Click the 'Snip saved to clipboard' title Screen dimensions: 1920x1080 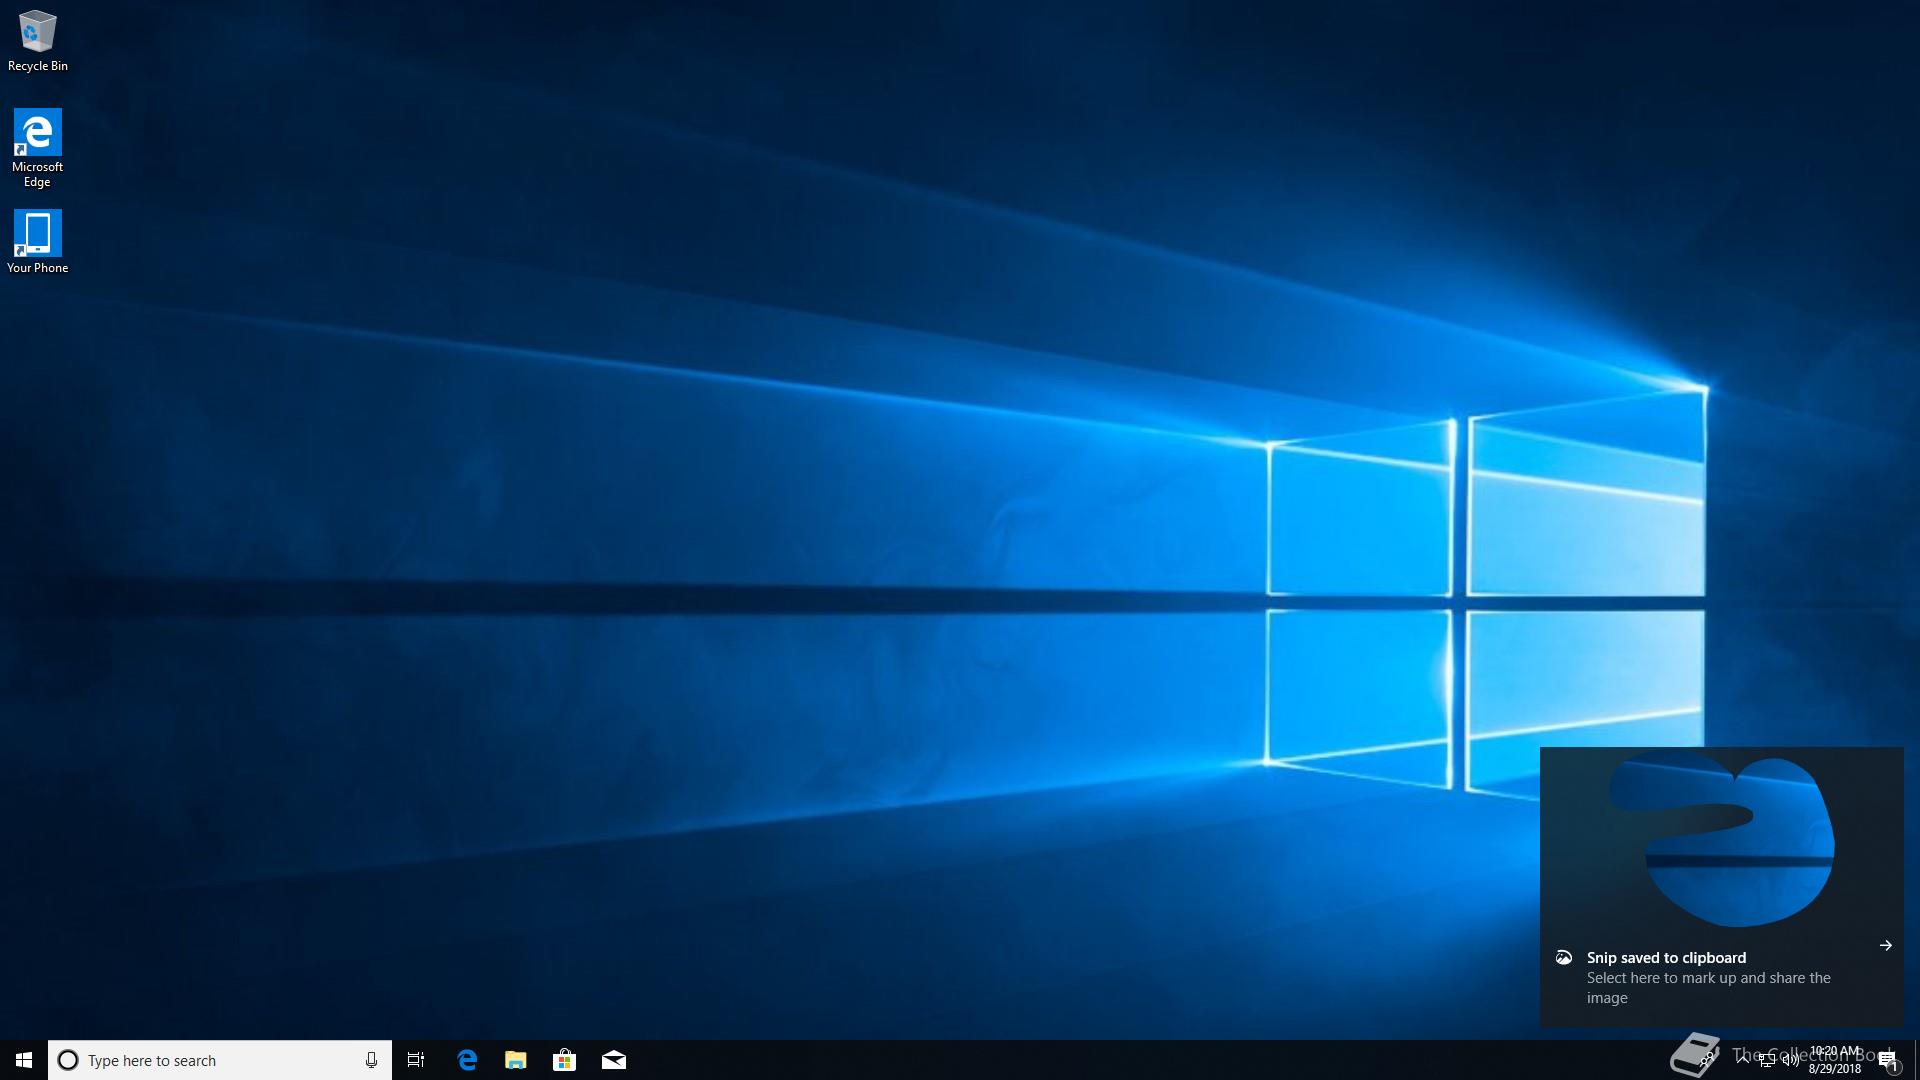[1666, 958]
